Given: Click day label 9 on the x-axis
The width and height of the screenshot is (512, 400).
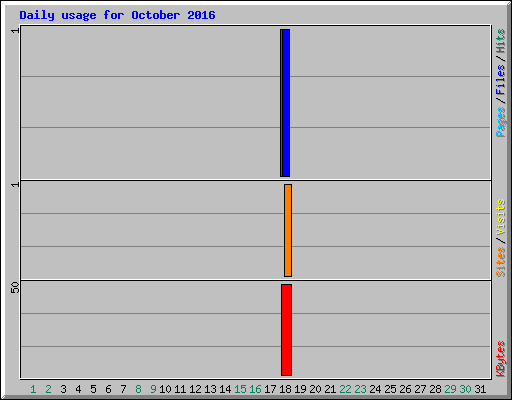Looking at the screenshot, I should (x=153, y=389).
